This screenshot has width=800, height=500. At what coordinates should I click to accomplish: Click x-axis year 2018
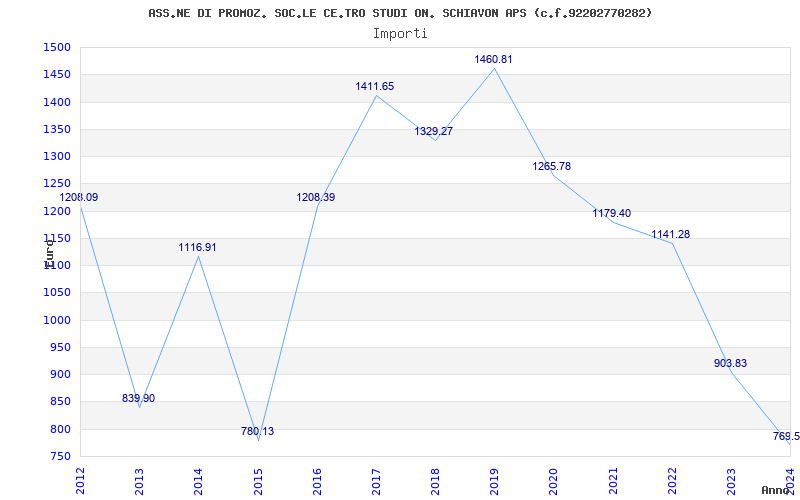tap(435, 481)
